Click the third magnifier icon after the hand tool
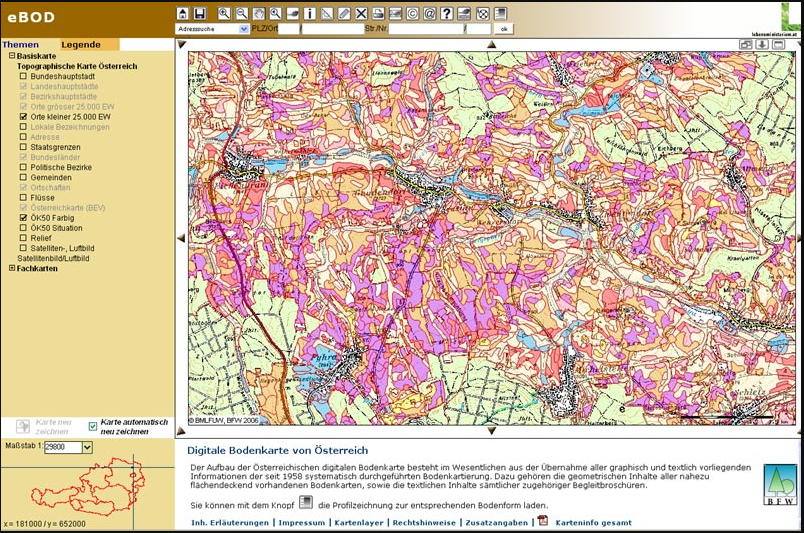 pos(275,13)
